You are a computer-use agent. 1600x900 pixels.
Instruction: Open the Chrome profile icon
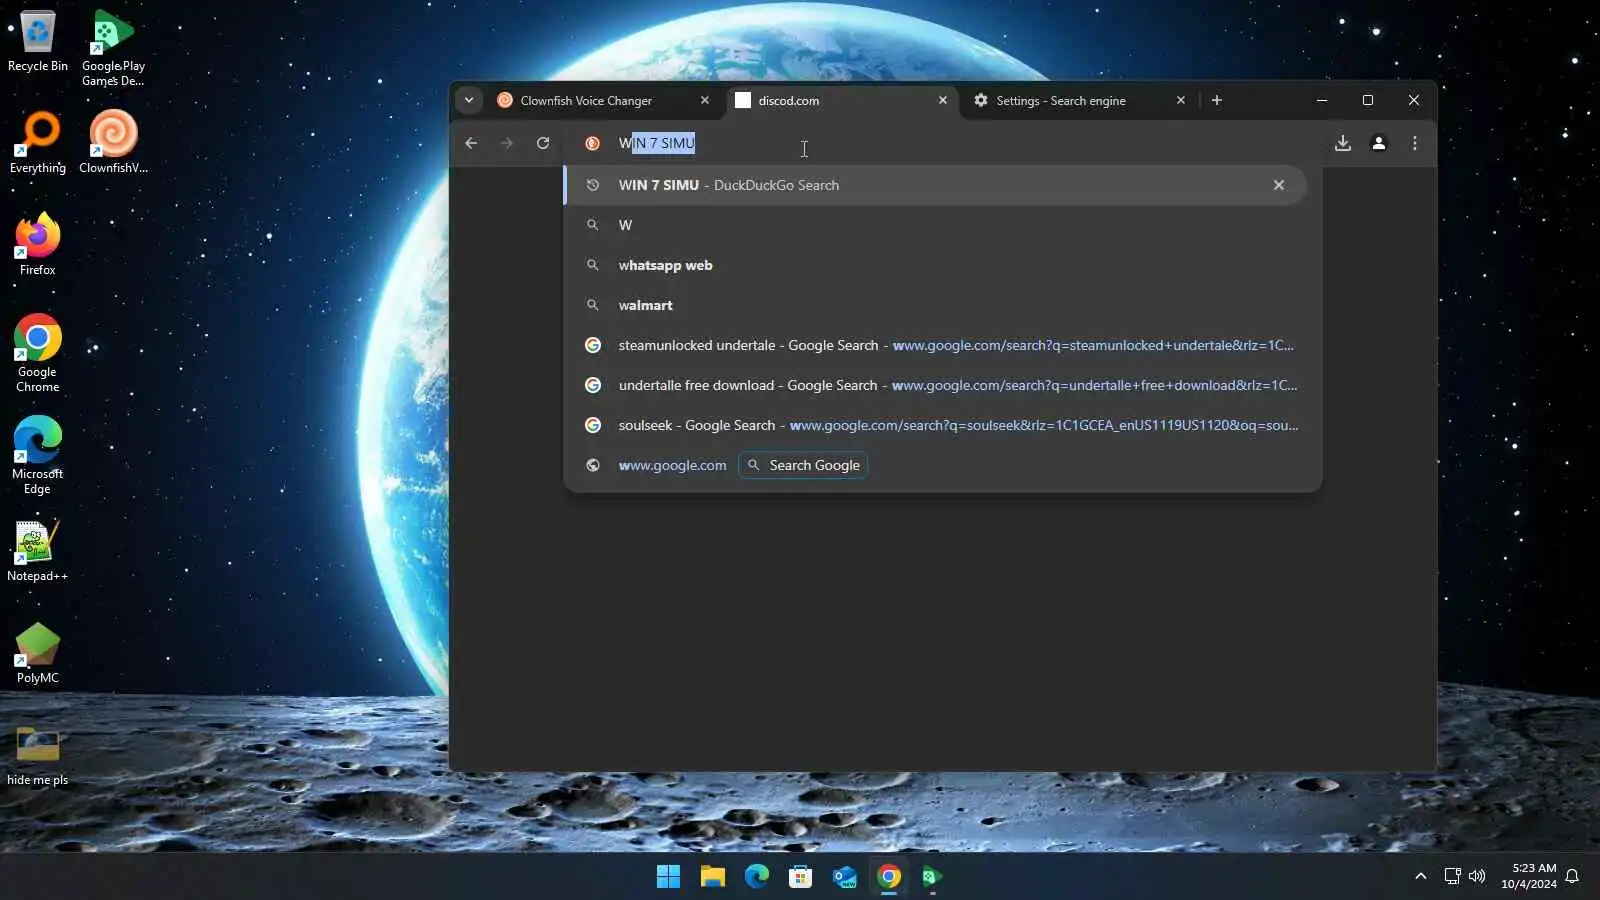(1379, 143)
